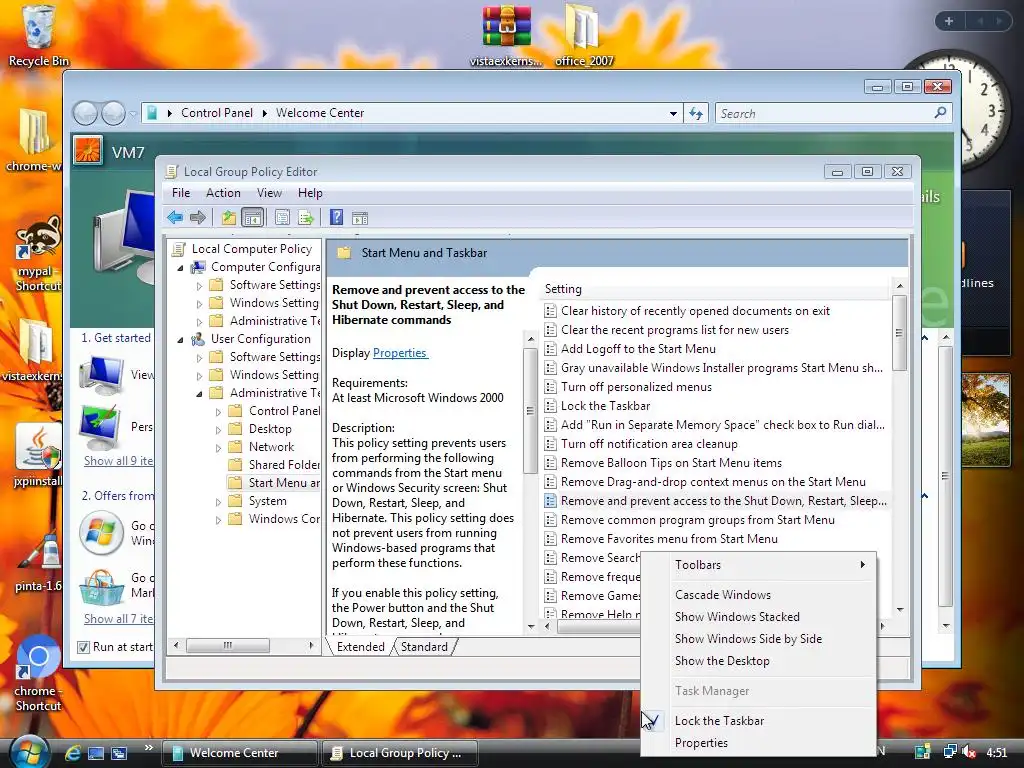Toggle Lock the Taskbar check mark in context menu
Viewport: 1024px width, 768px height.
(653, 720)
